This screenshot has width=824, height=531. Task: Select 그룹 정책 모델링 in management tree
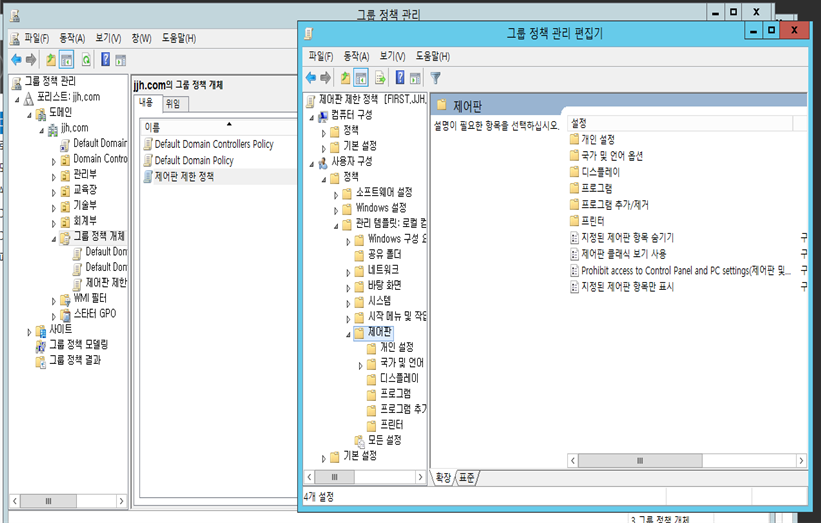72,345
